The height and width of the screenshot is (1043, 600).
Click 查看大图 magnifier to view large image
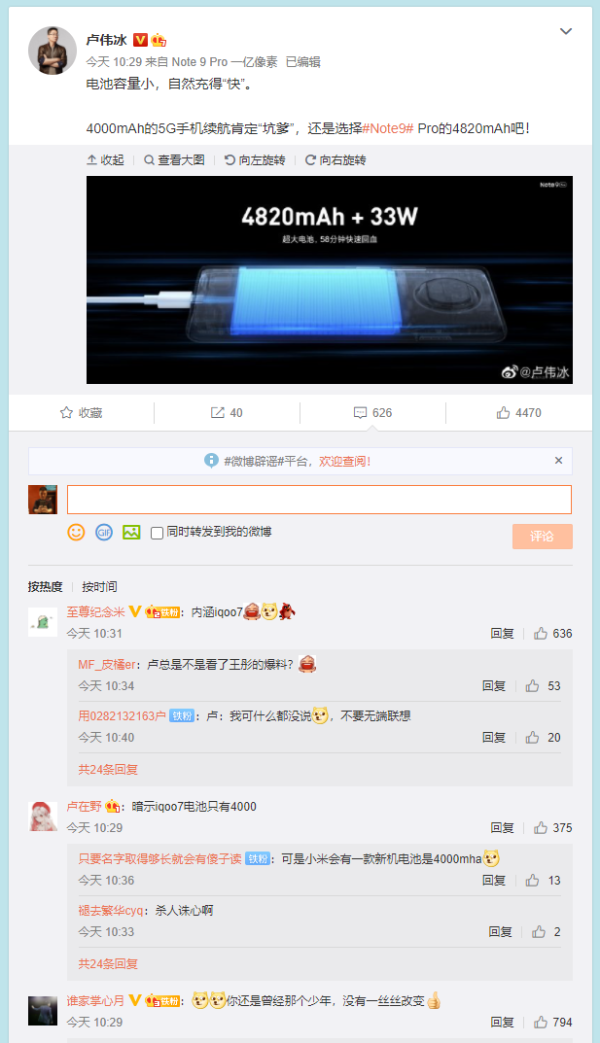click(x=174, y=160)
